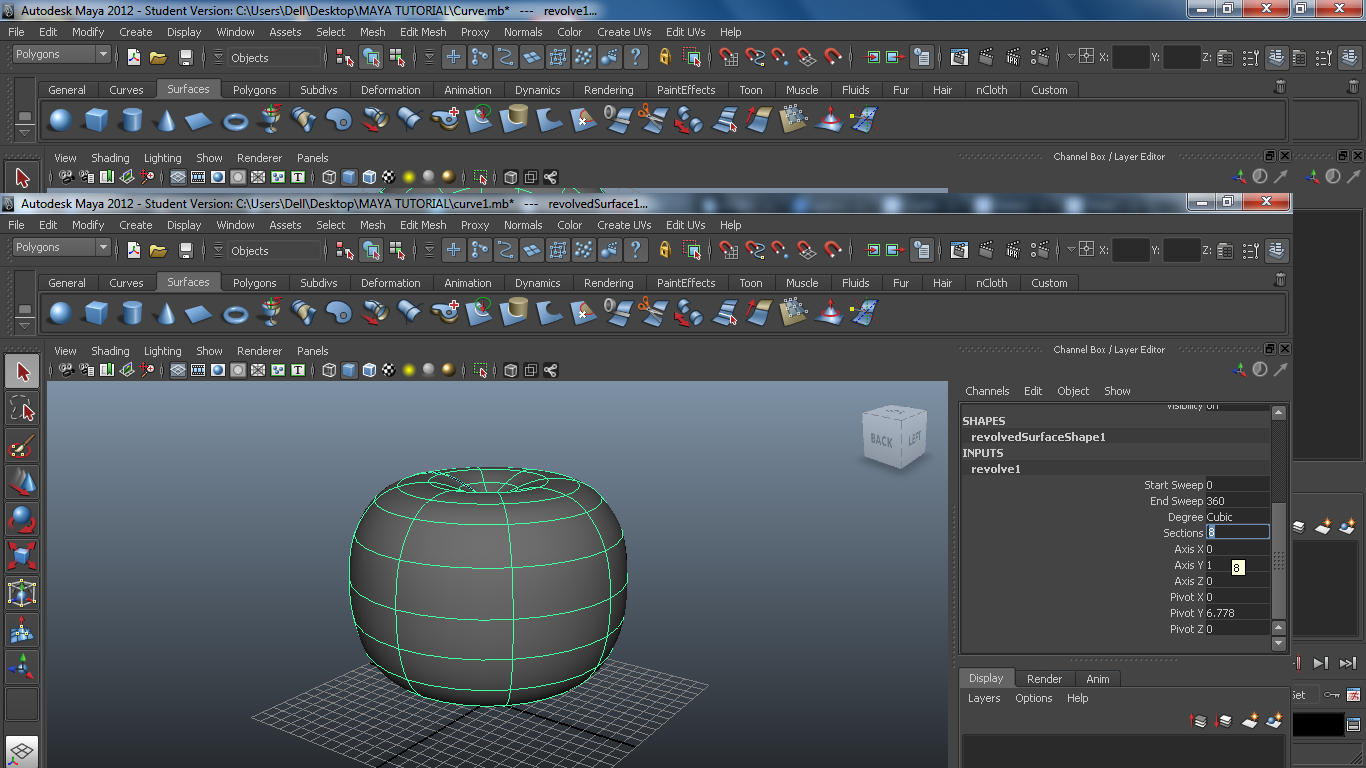
Task: Switch to Polygons shelf tab in back window
Action: pyautogui.click(x=254, y=90)
